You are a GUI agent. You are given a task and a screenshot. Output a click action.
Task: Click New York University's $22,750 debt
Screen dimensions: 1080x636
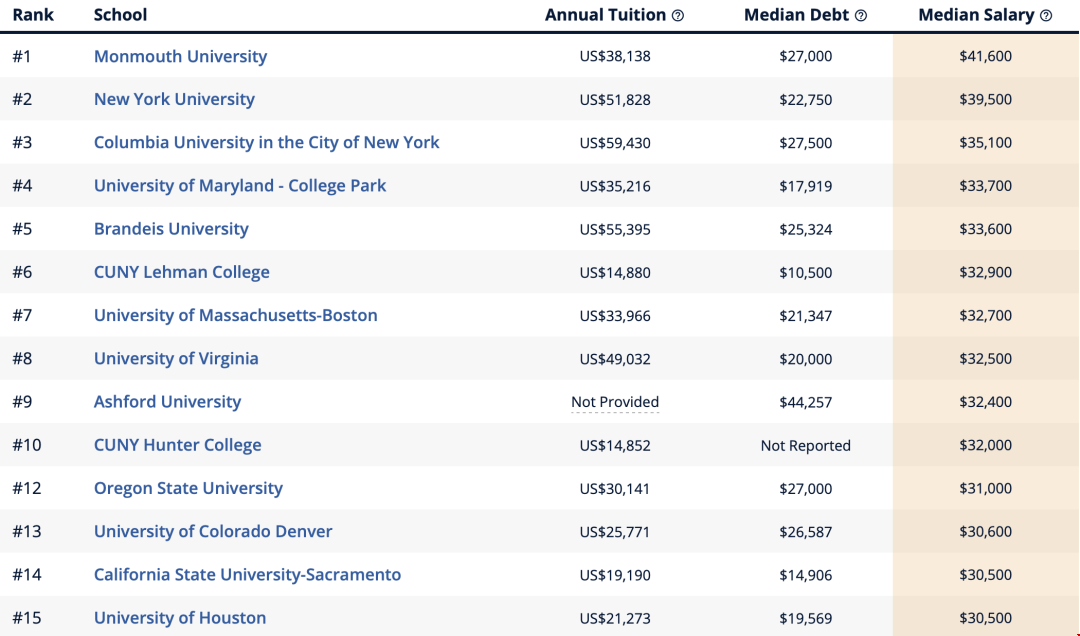point(806,100)
